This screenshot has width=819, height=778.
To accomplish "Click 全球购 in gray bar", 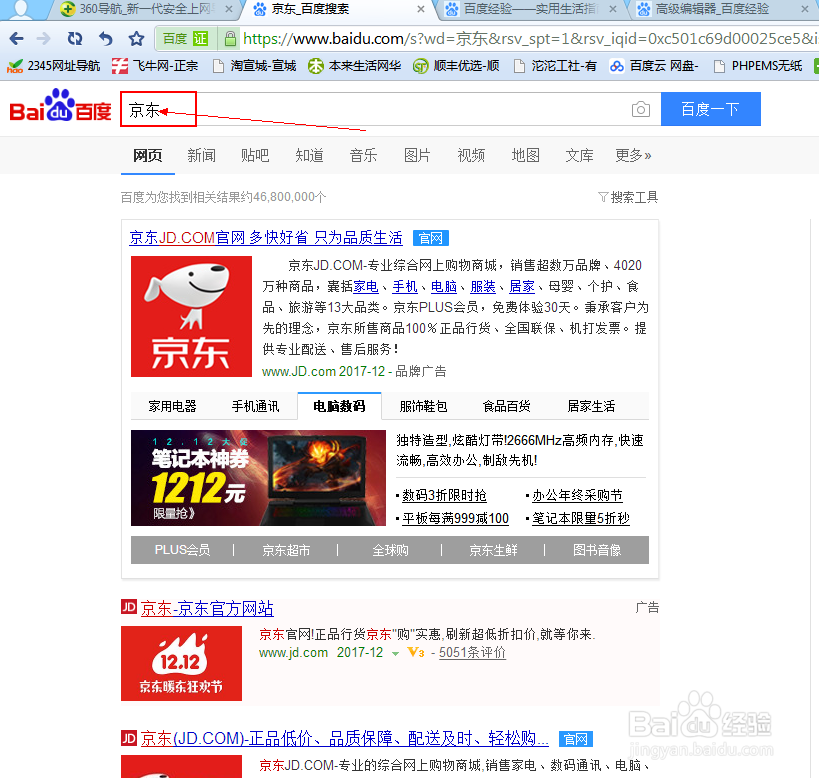I will 390,550.
